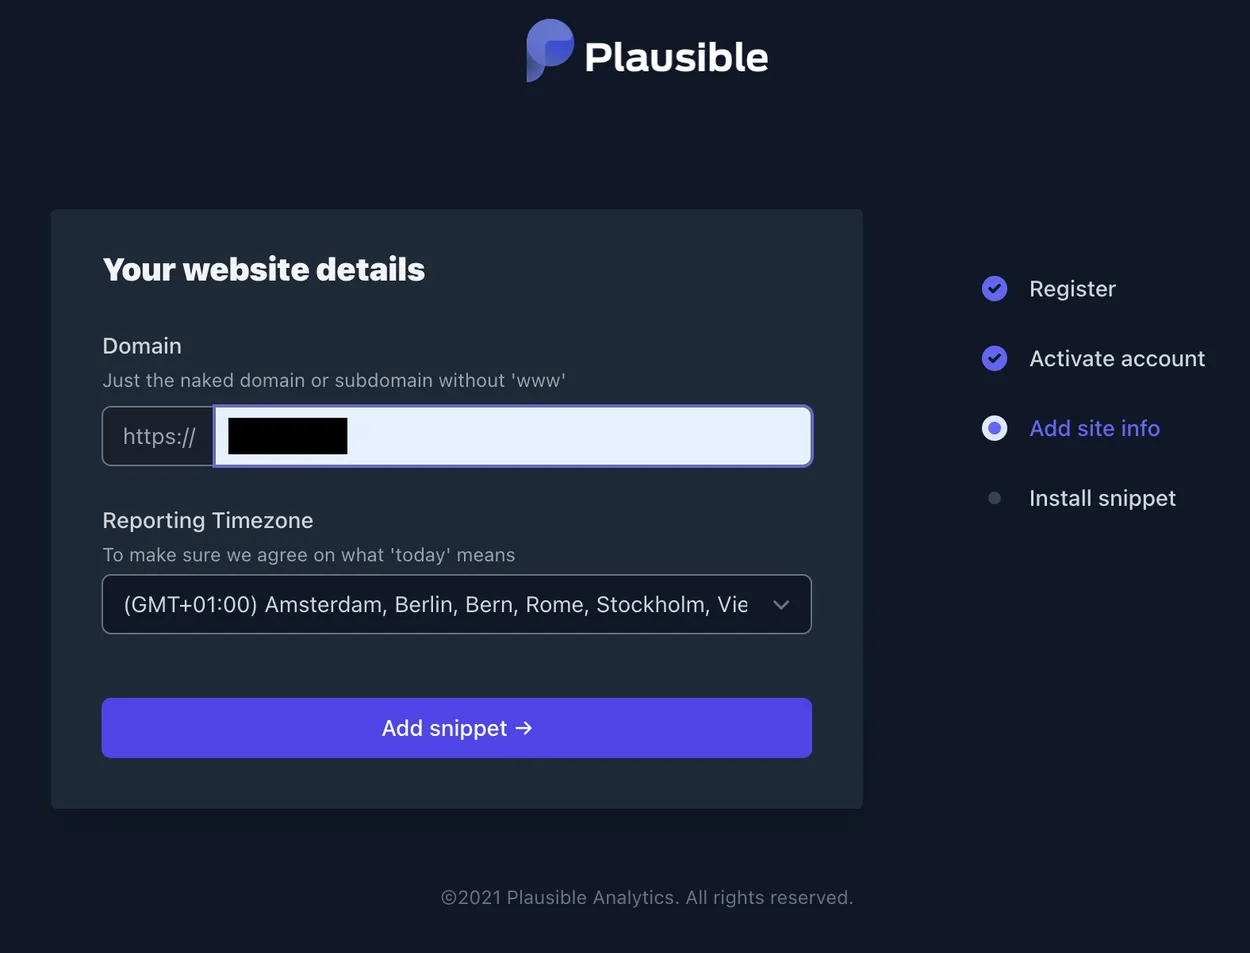Screen dimensions: 1250x953
Task: Click the arrow icon inside Add snippet button
Action: coord(523,728)
